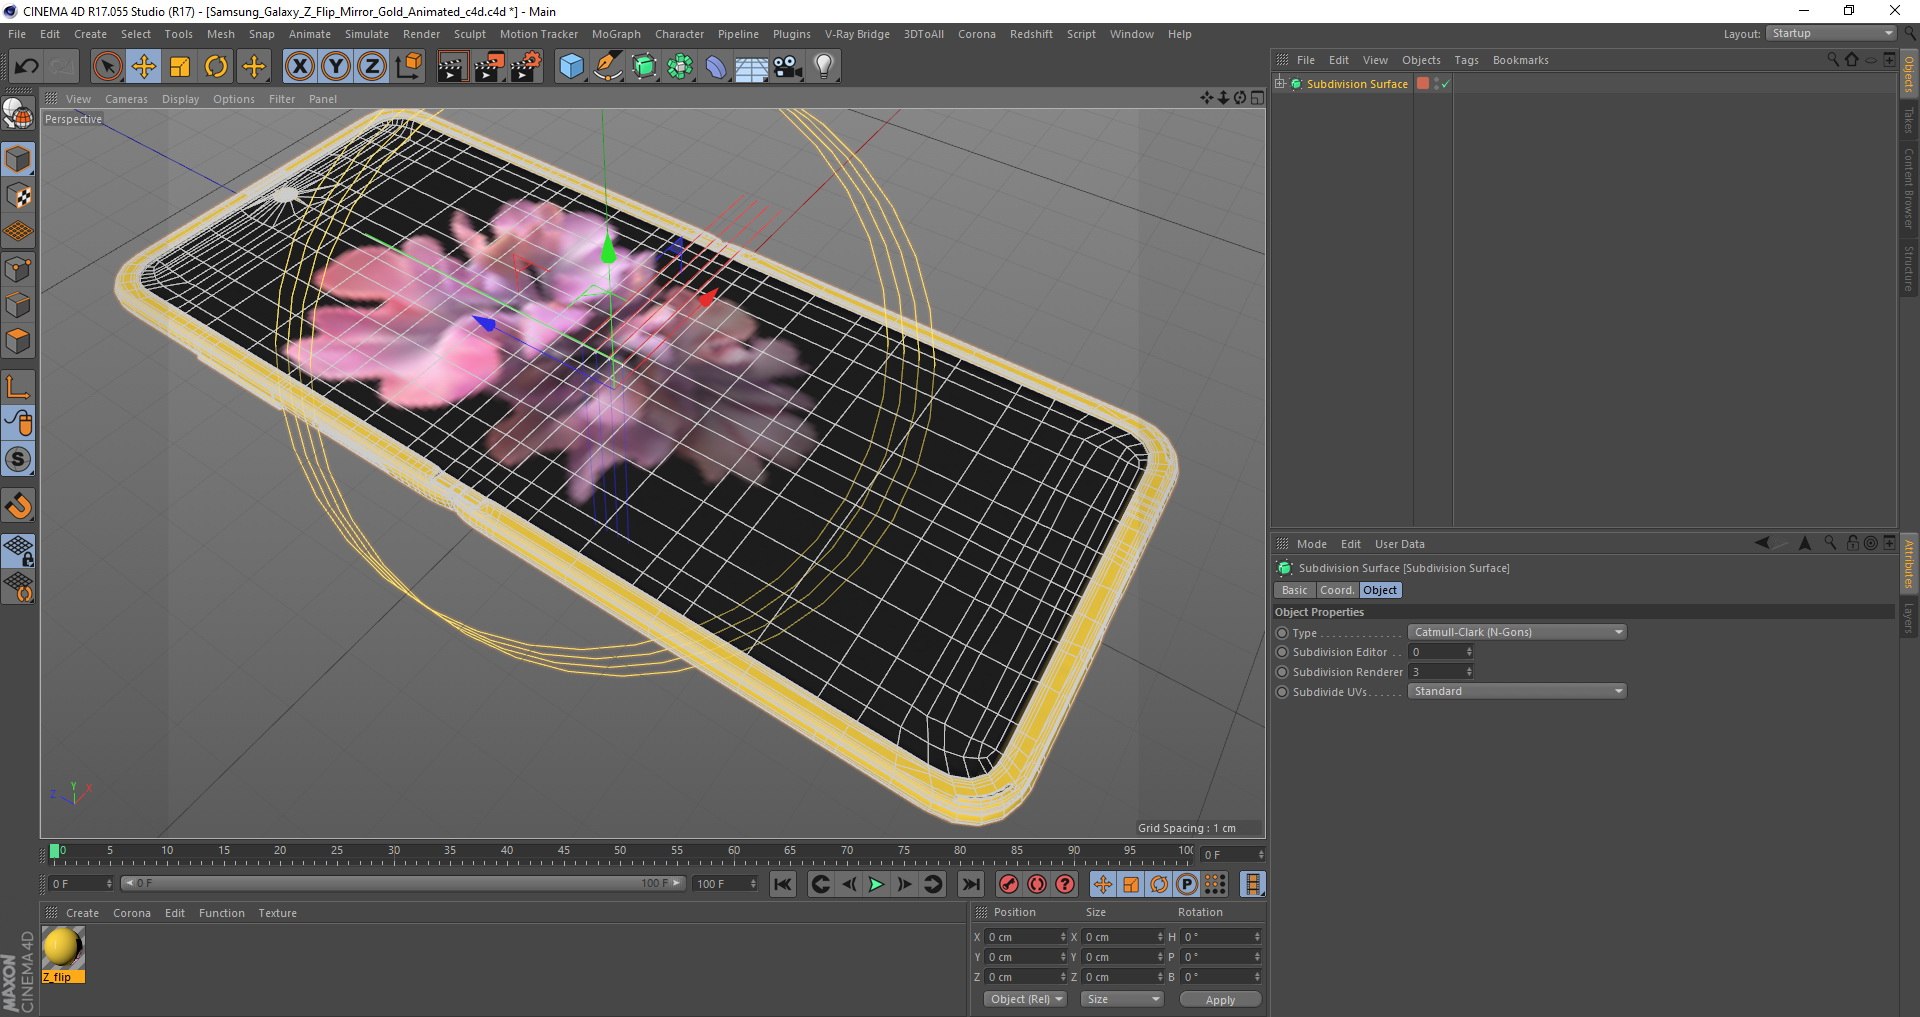
Task: Toggle Subdivision Surface visibility dots
Action: pyautogui.click(x=1436, y=84)
